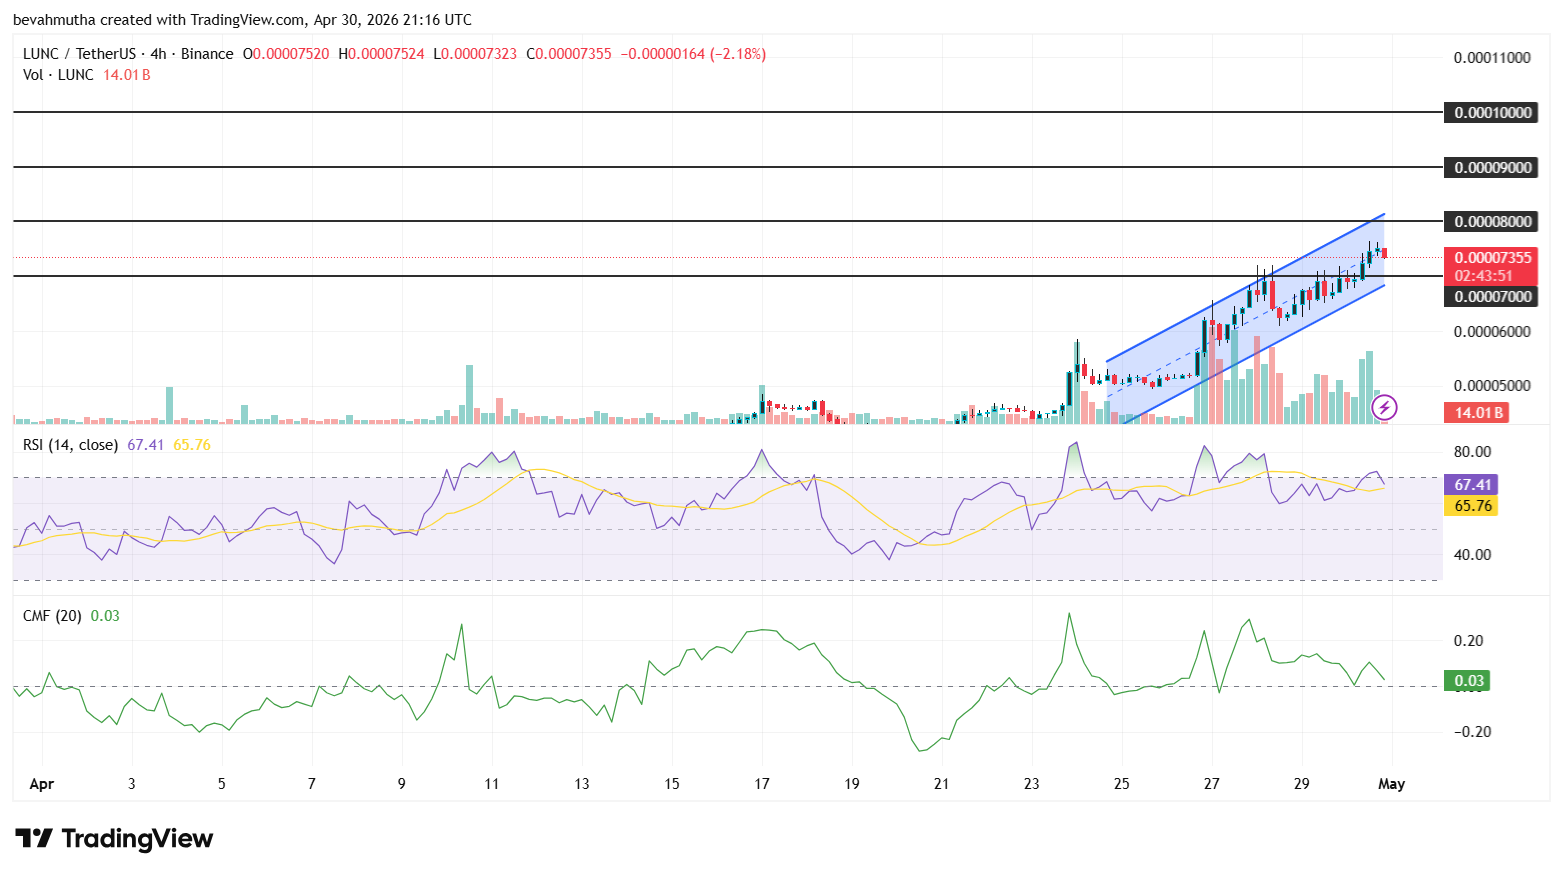Screen dimensions: 1563x876
Task: Click the 5 date label on time axis
Action: tap(222, 784)
